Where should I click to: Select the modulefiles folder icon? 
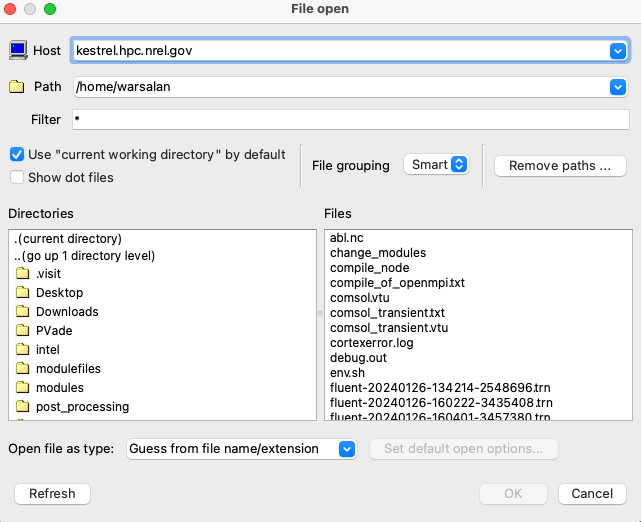23,369
